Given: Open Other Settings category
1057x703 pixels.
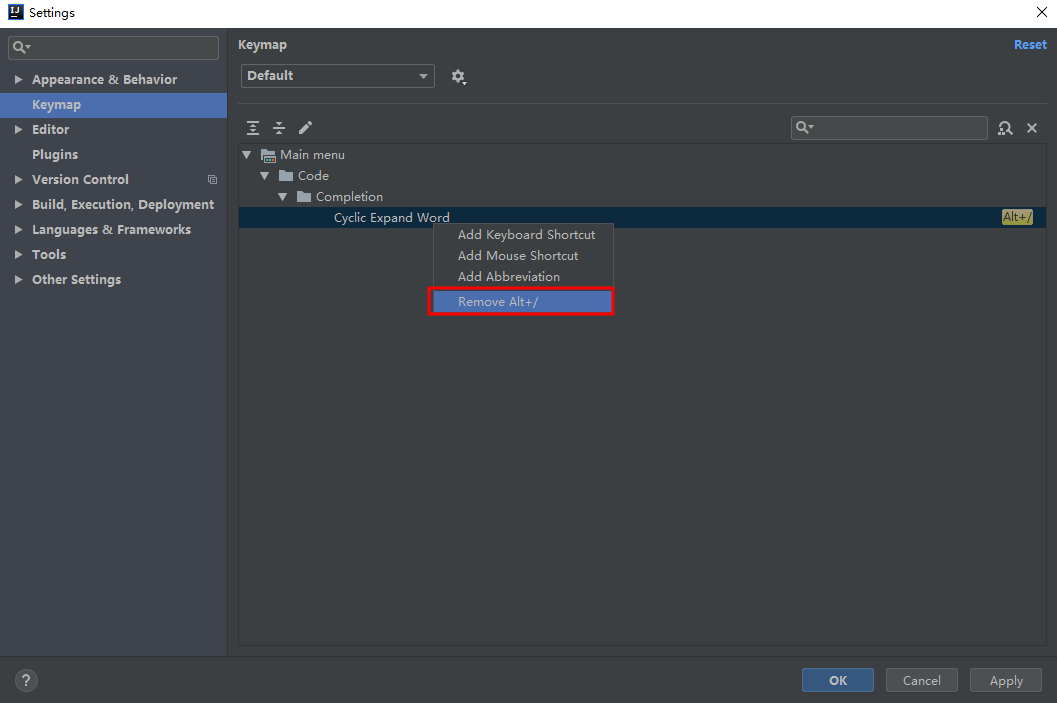Looking at the screenshot, I should [x=77, y=279].
